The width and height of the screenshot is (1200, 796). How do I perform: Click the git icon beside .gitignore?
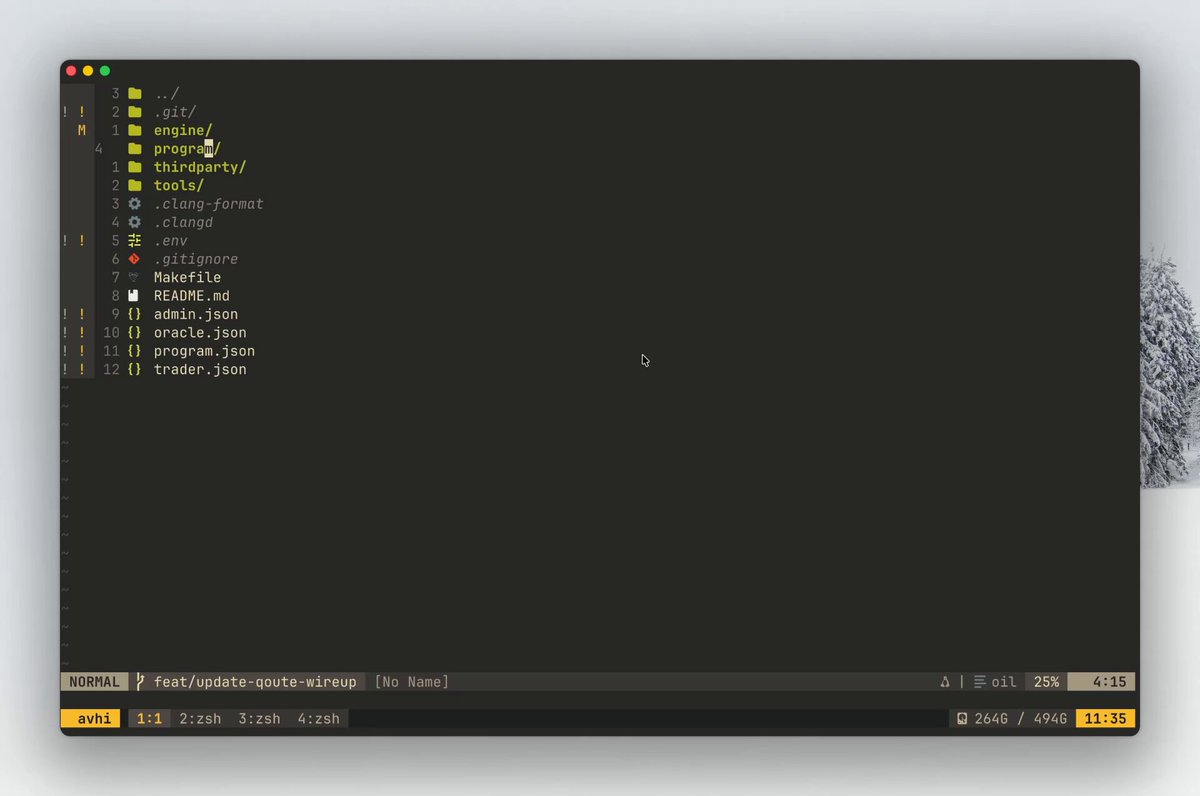[x=135, y=259]
